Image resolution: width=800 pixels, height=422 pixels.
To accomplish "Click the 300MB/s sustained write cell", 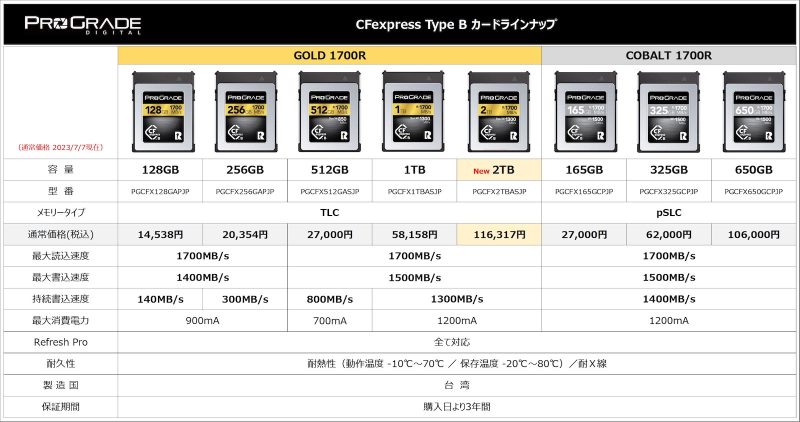I will [245, 299].
